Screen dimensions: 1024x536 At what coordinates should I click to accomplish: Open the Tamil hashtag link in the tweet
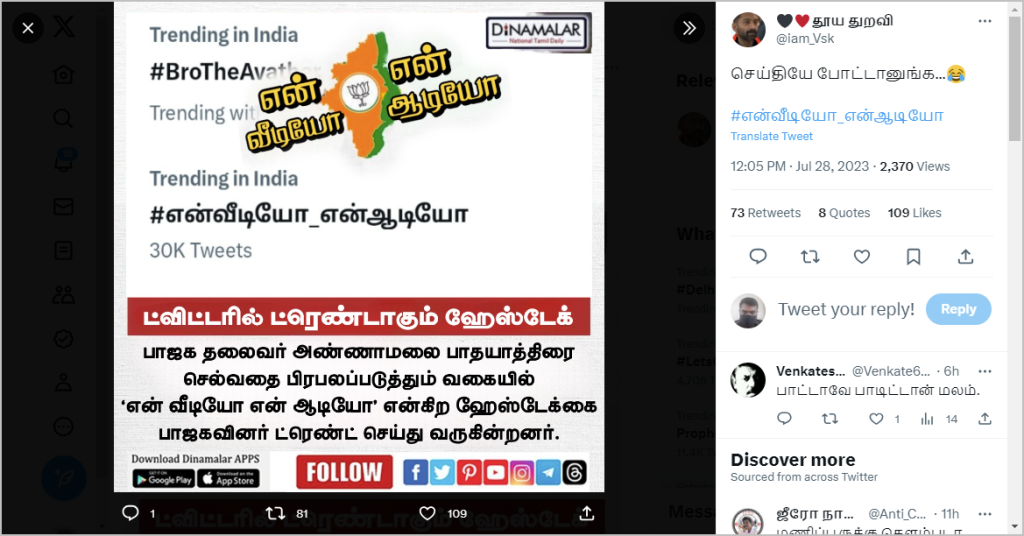tap(837, 116)
